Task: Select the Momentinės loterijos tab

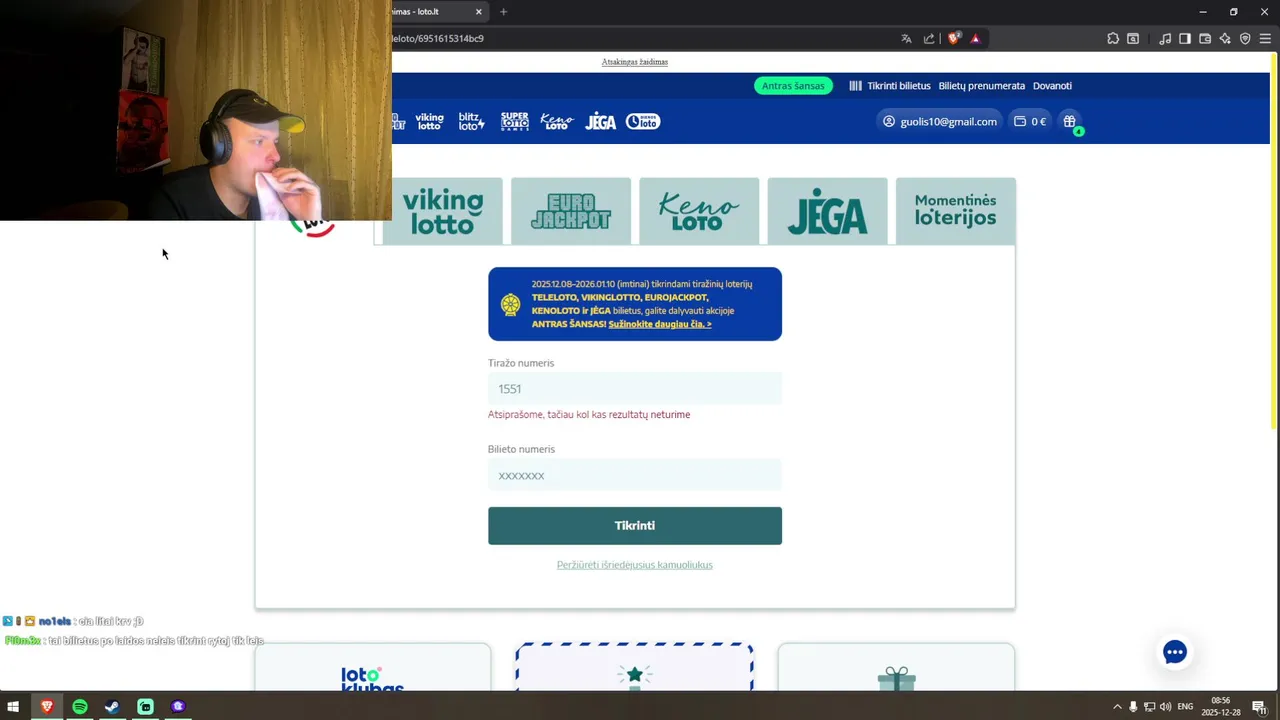Action: click(x=955, y=211)
